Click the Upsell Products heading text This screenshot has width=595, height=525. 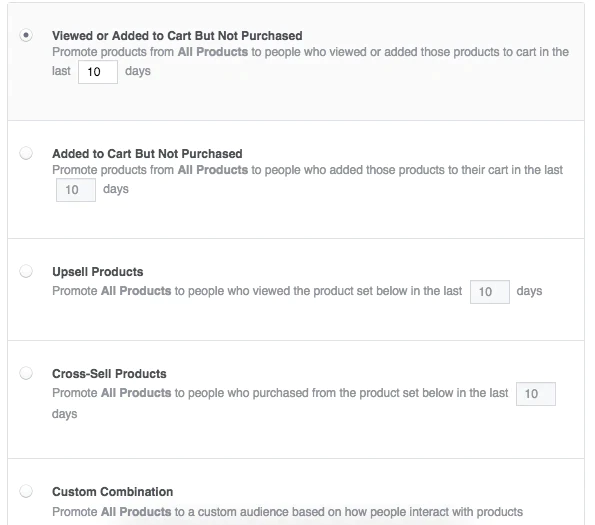[x=98, y=272]
